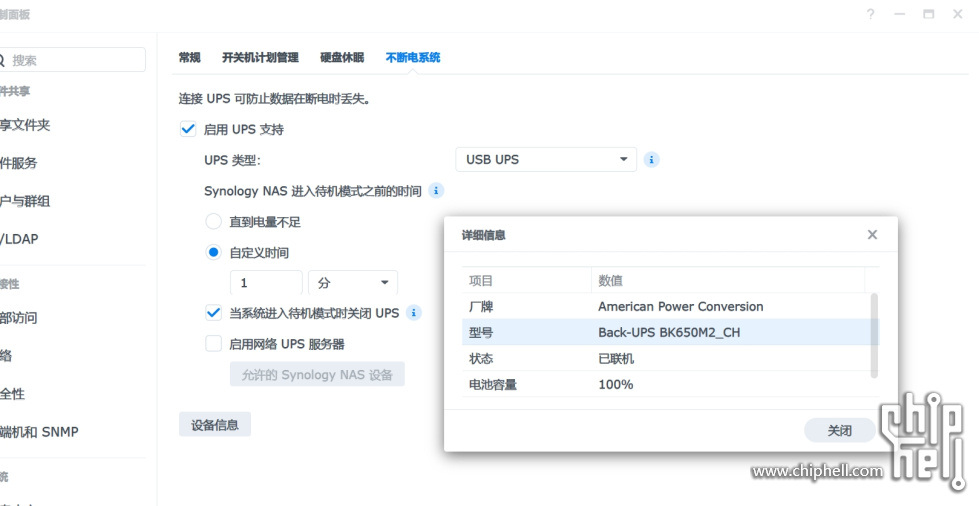Viewport: 979px width, 506px height.
Task: Click Back-UPS BK650M2_CH model value
Action: (x=669, y=332)
